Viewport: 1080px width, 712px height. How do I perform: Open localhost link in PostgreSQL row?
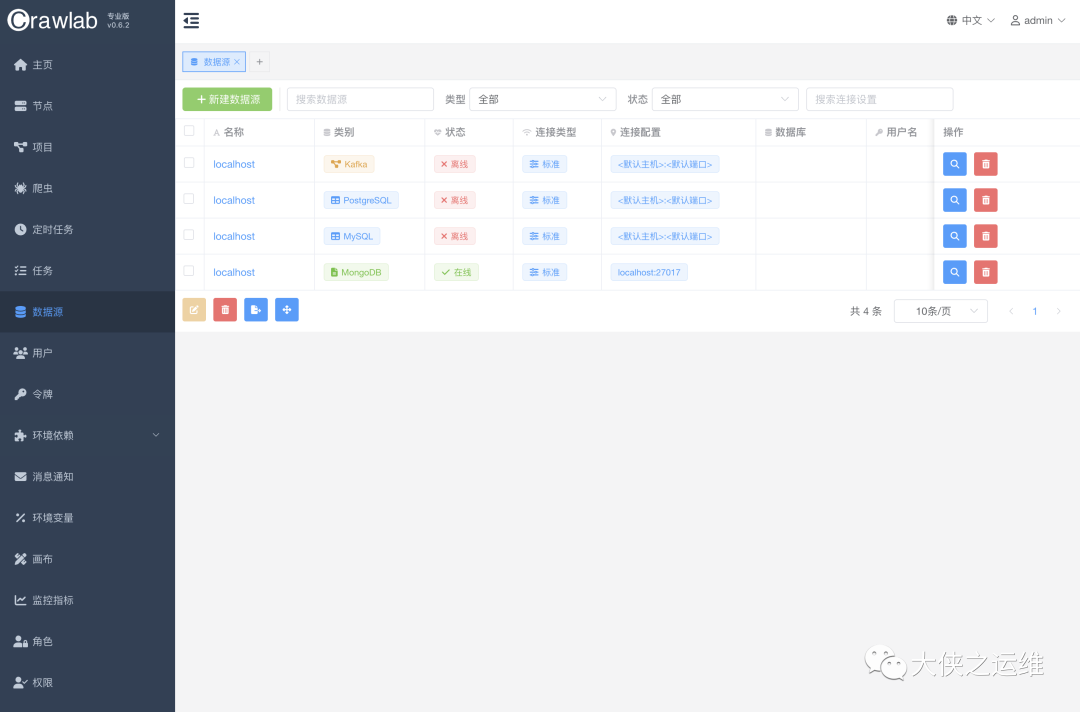click(234, 200)
